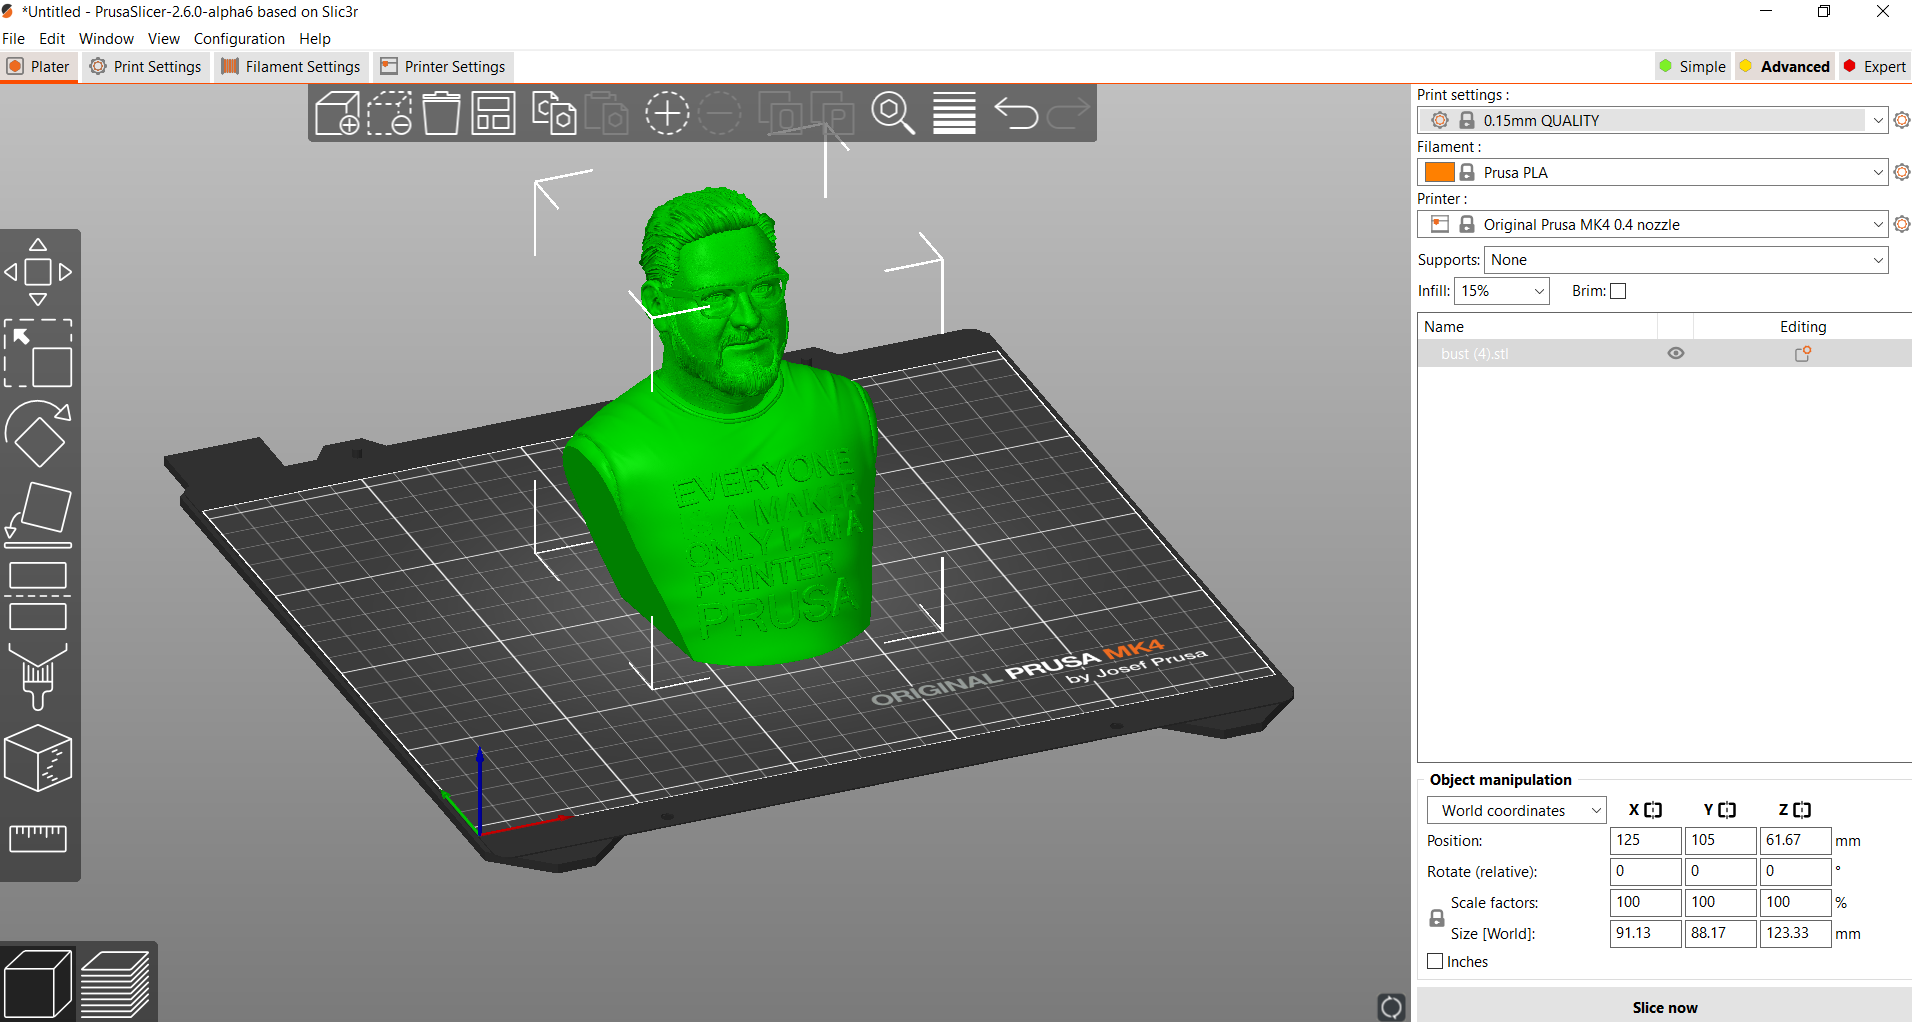Screen dimensions: 1912x1022
Task: Click the Undo arrow icon
Action: click(x=1016, y=113)
